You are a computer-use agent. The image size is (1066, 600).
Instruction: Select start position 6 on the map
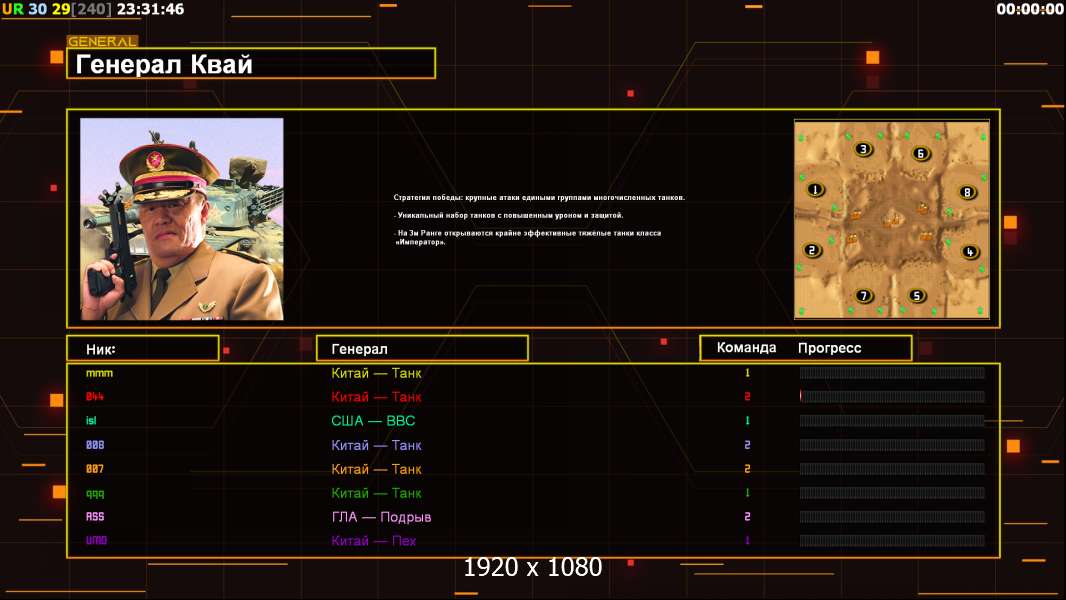[x=921, y=154]
